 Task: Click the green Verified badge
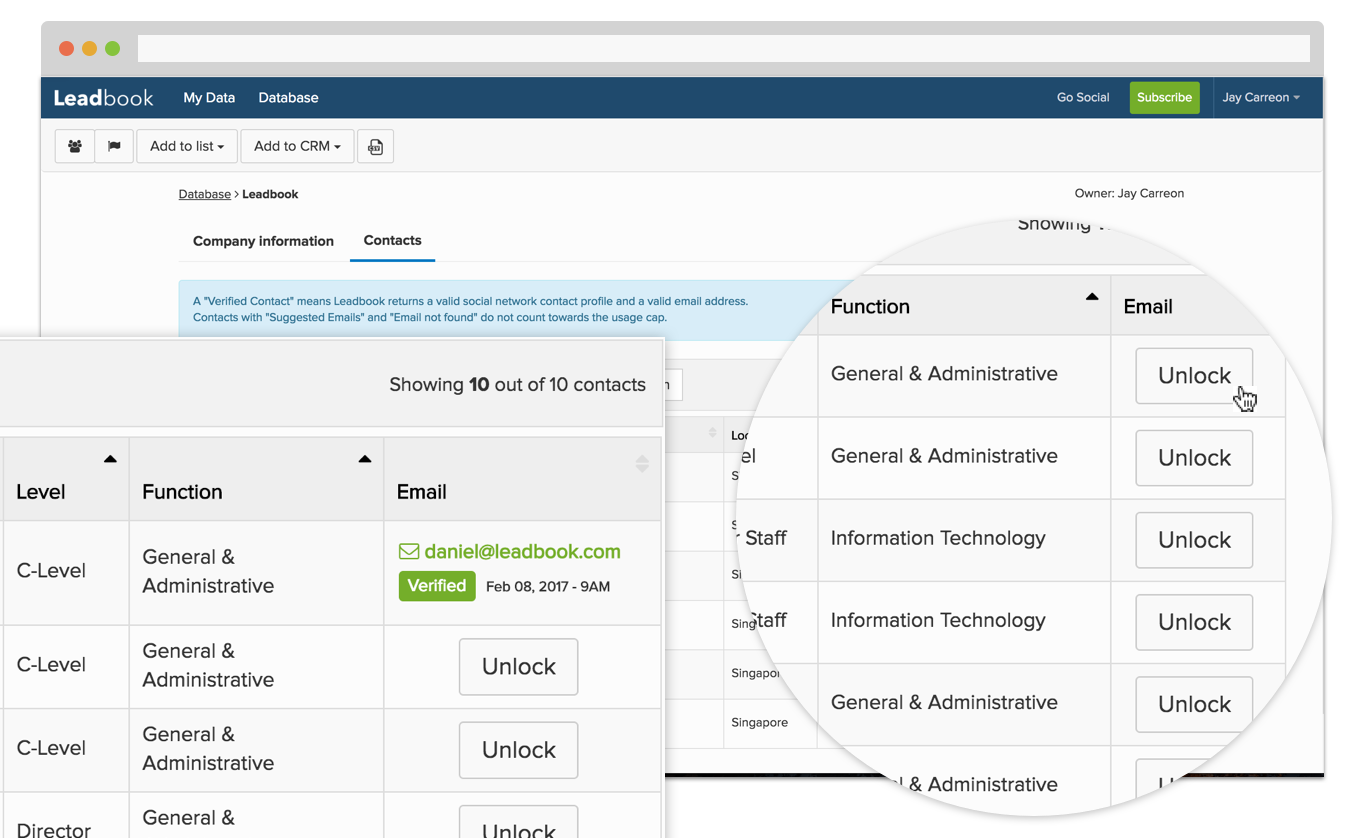tap(437, 586)
